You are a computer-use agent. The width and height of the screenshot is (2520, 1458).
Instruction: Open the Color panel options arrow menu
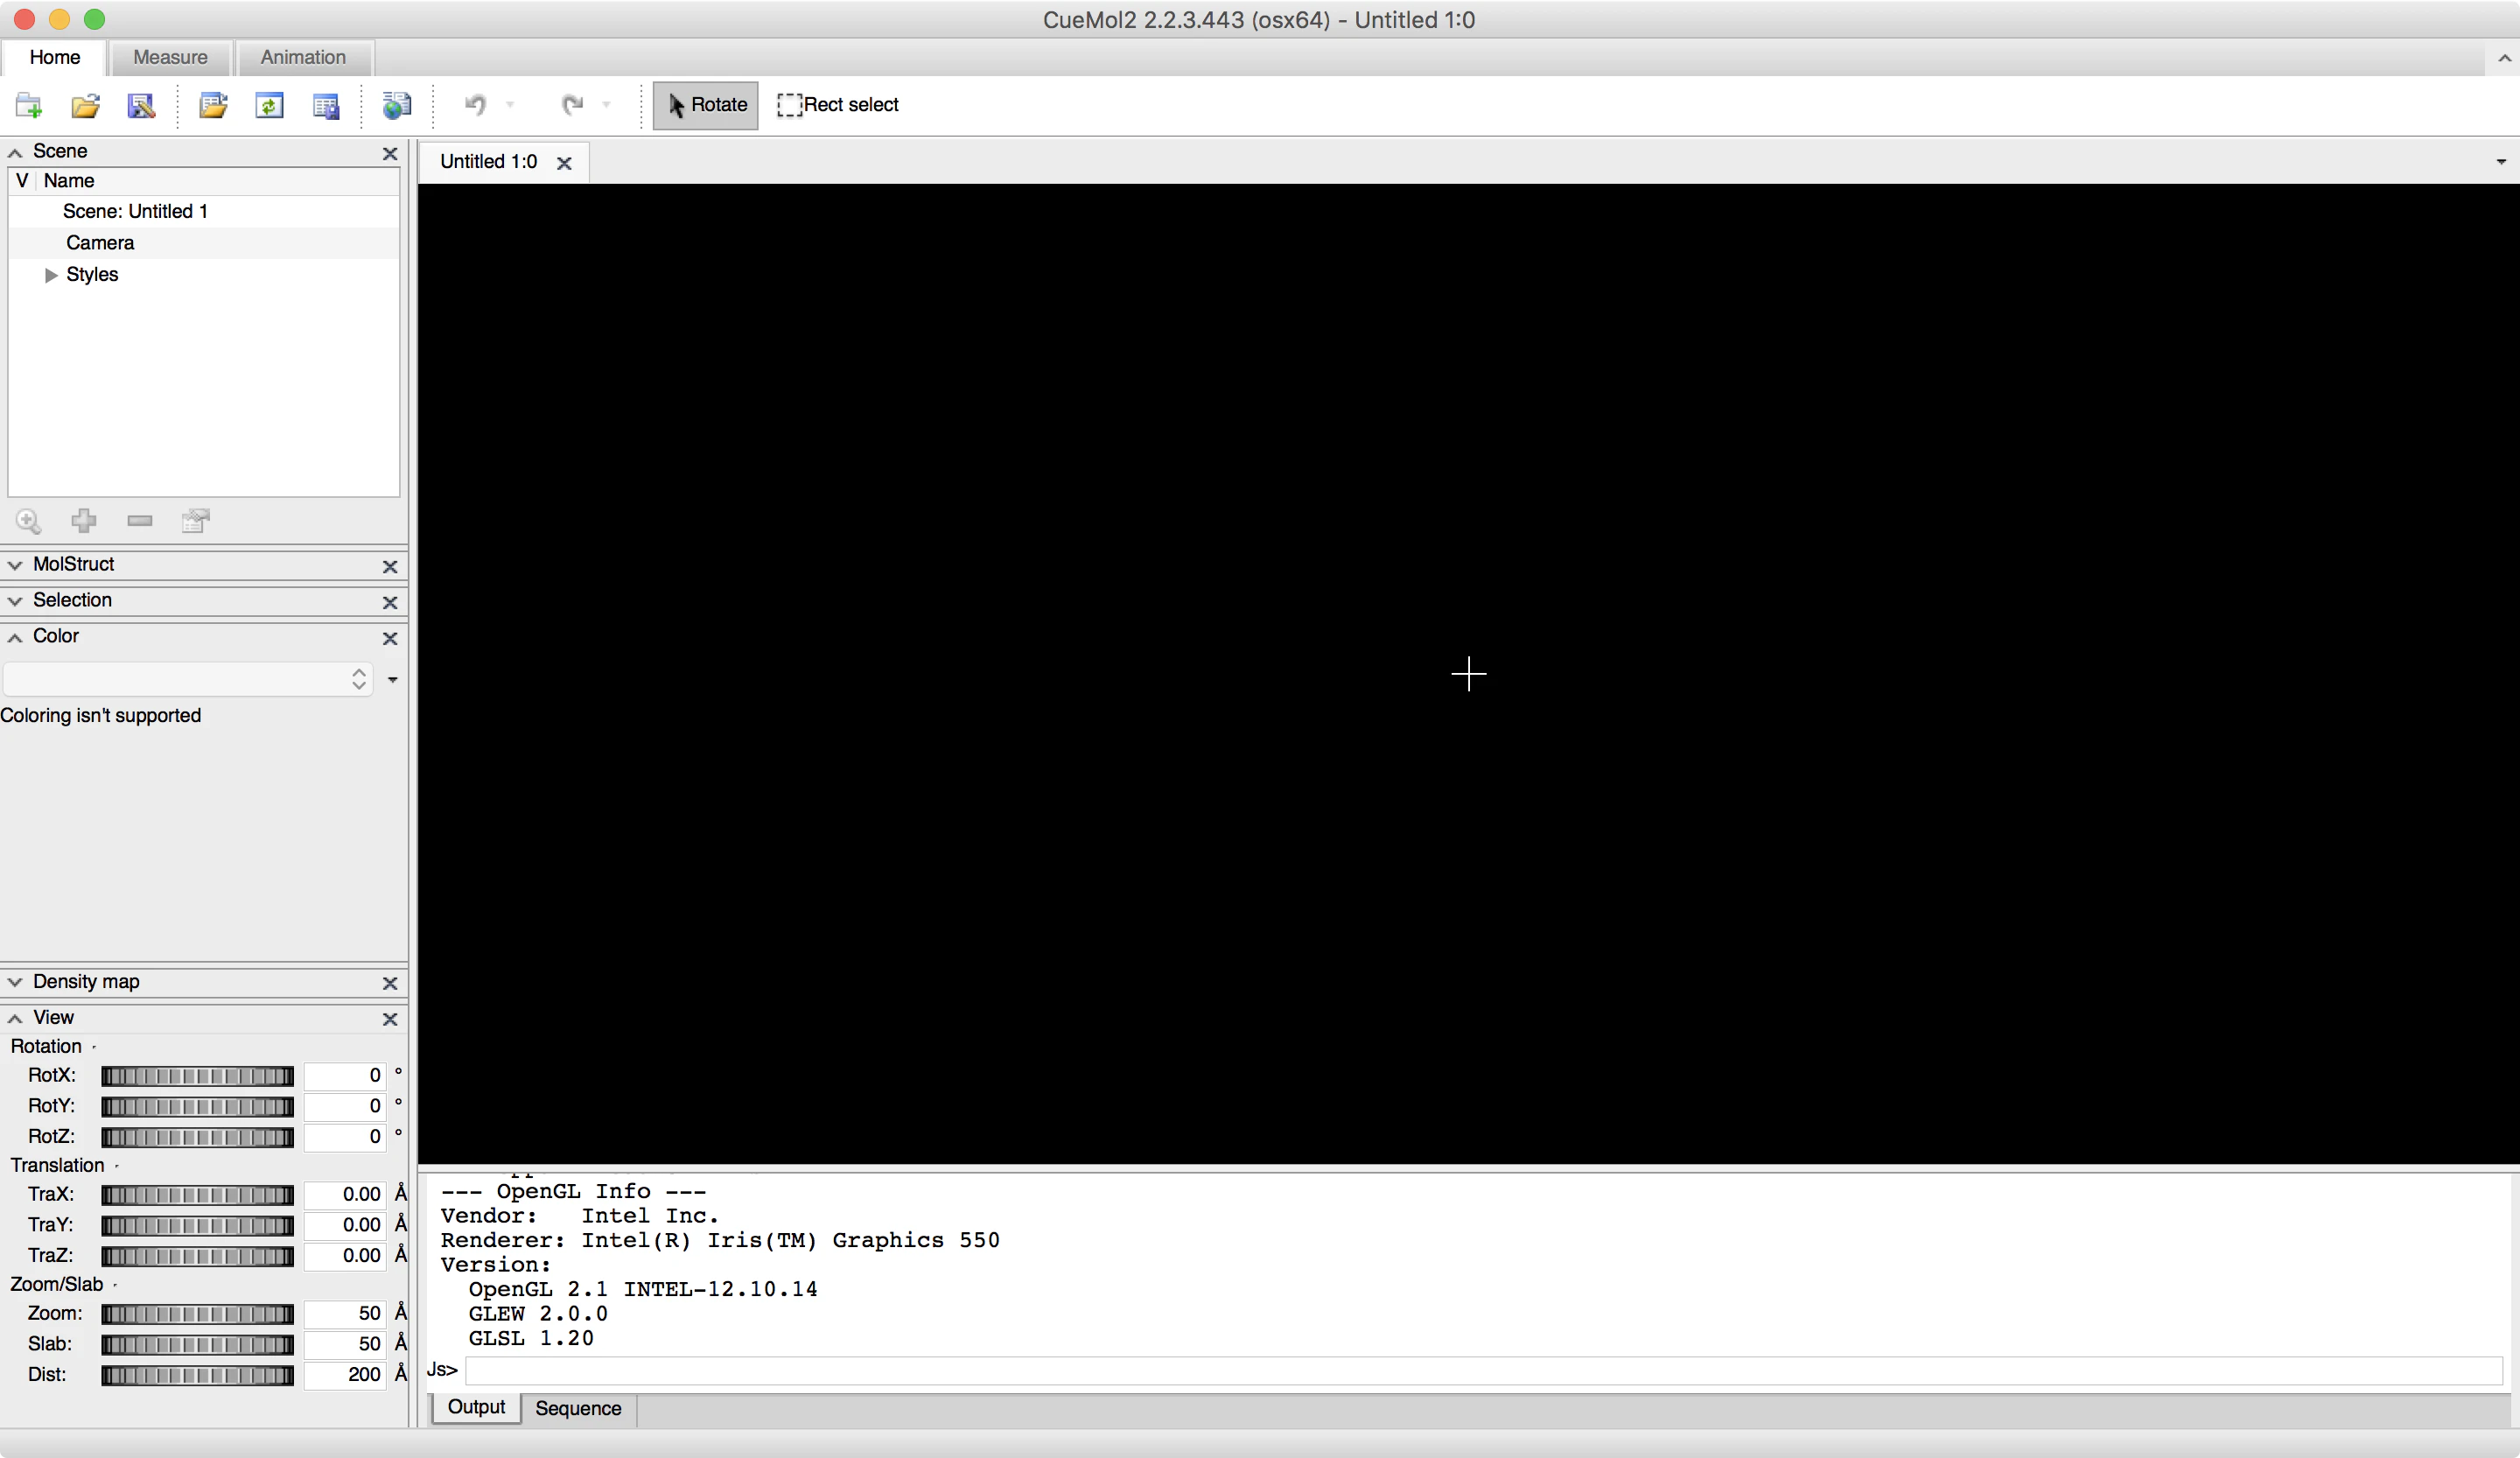393,680
